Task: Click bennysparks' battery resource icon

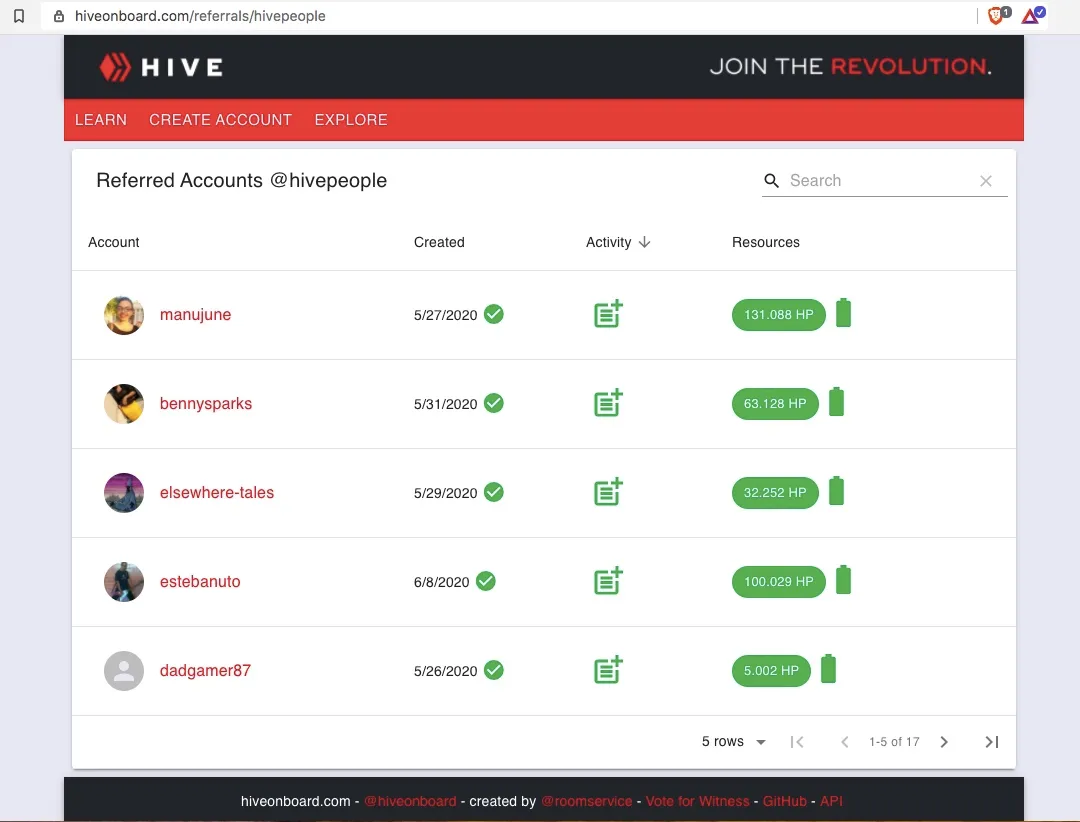Action: coord(836,402)
